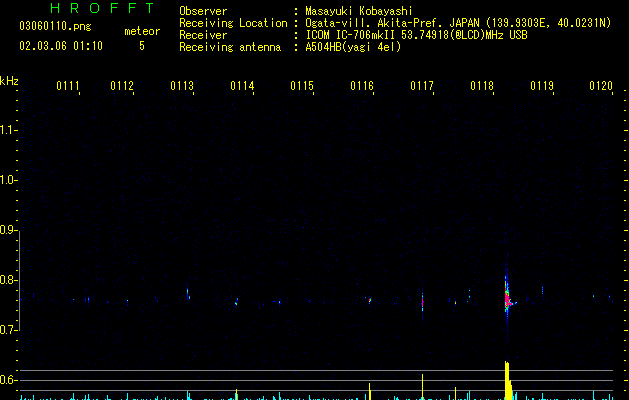
Task: Click the 'Receiver' field label
Action: (203, 35)
